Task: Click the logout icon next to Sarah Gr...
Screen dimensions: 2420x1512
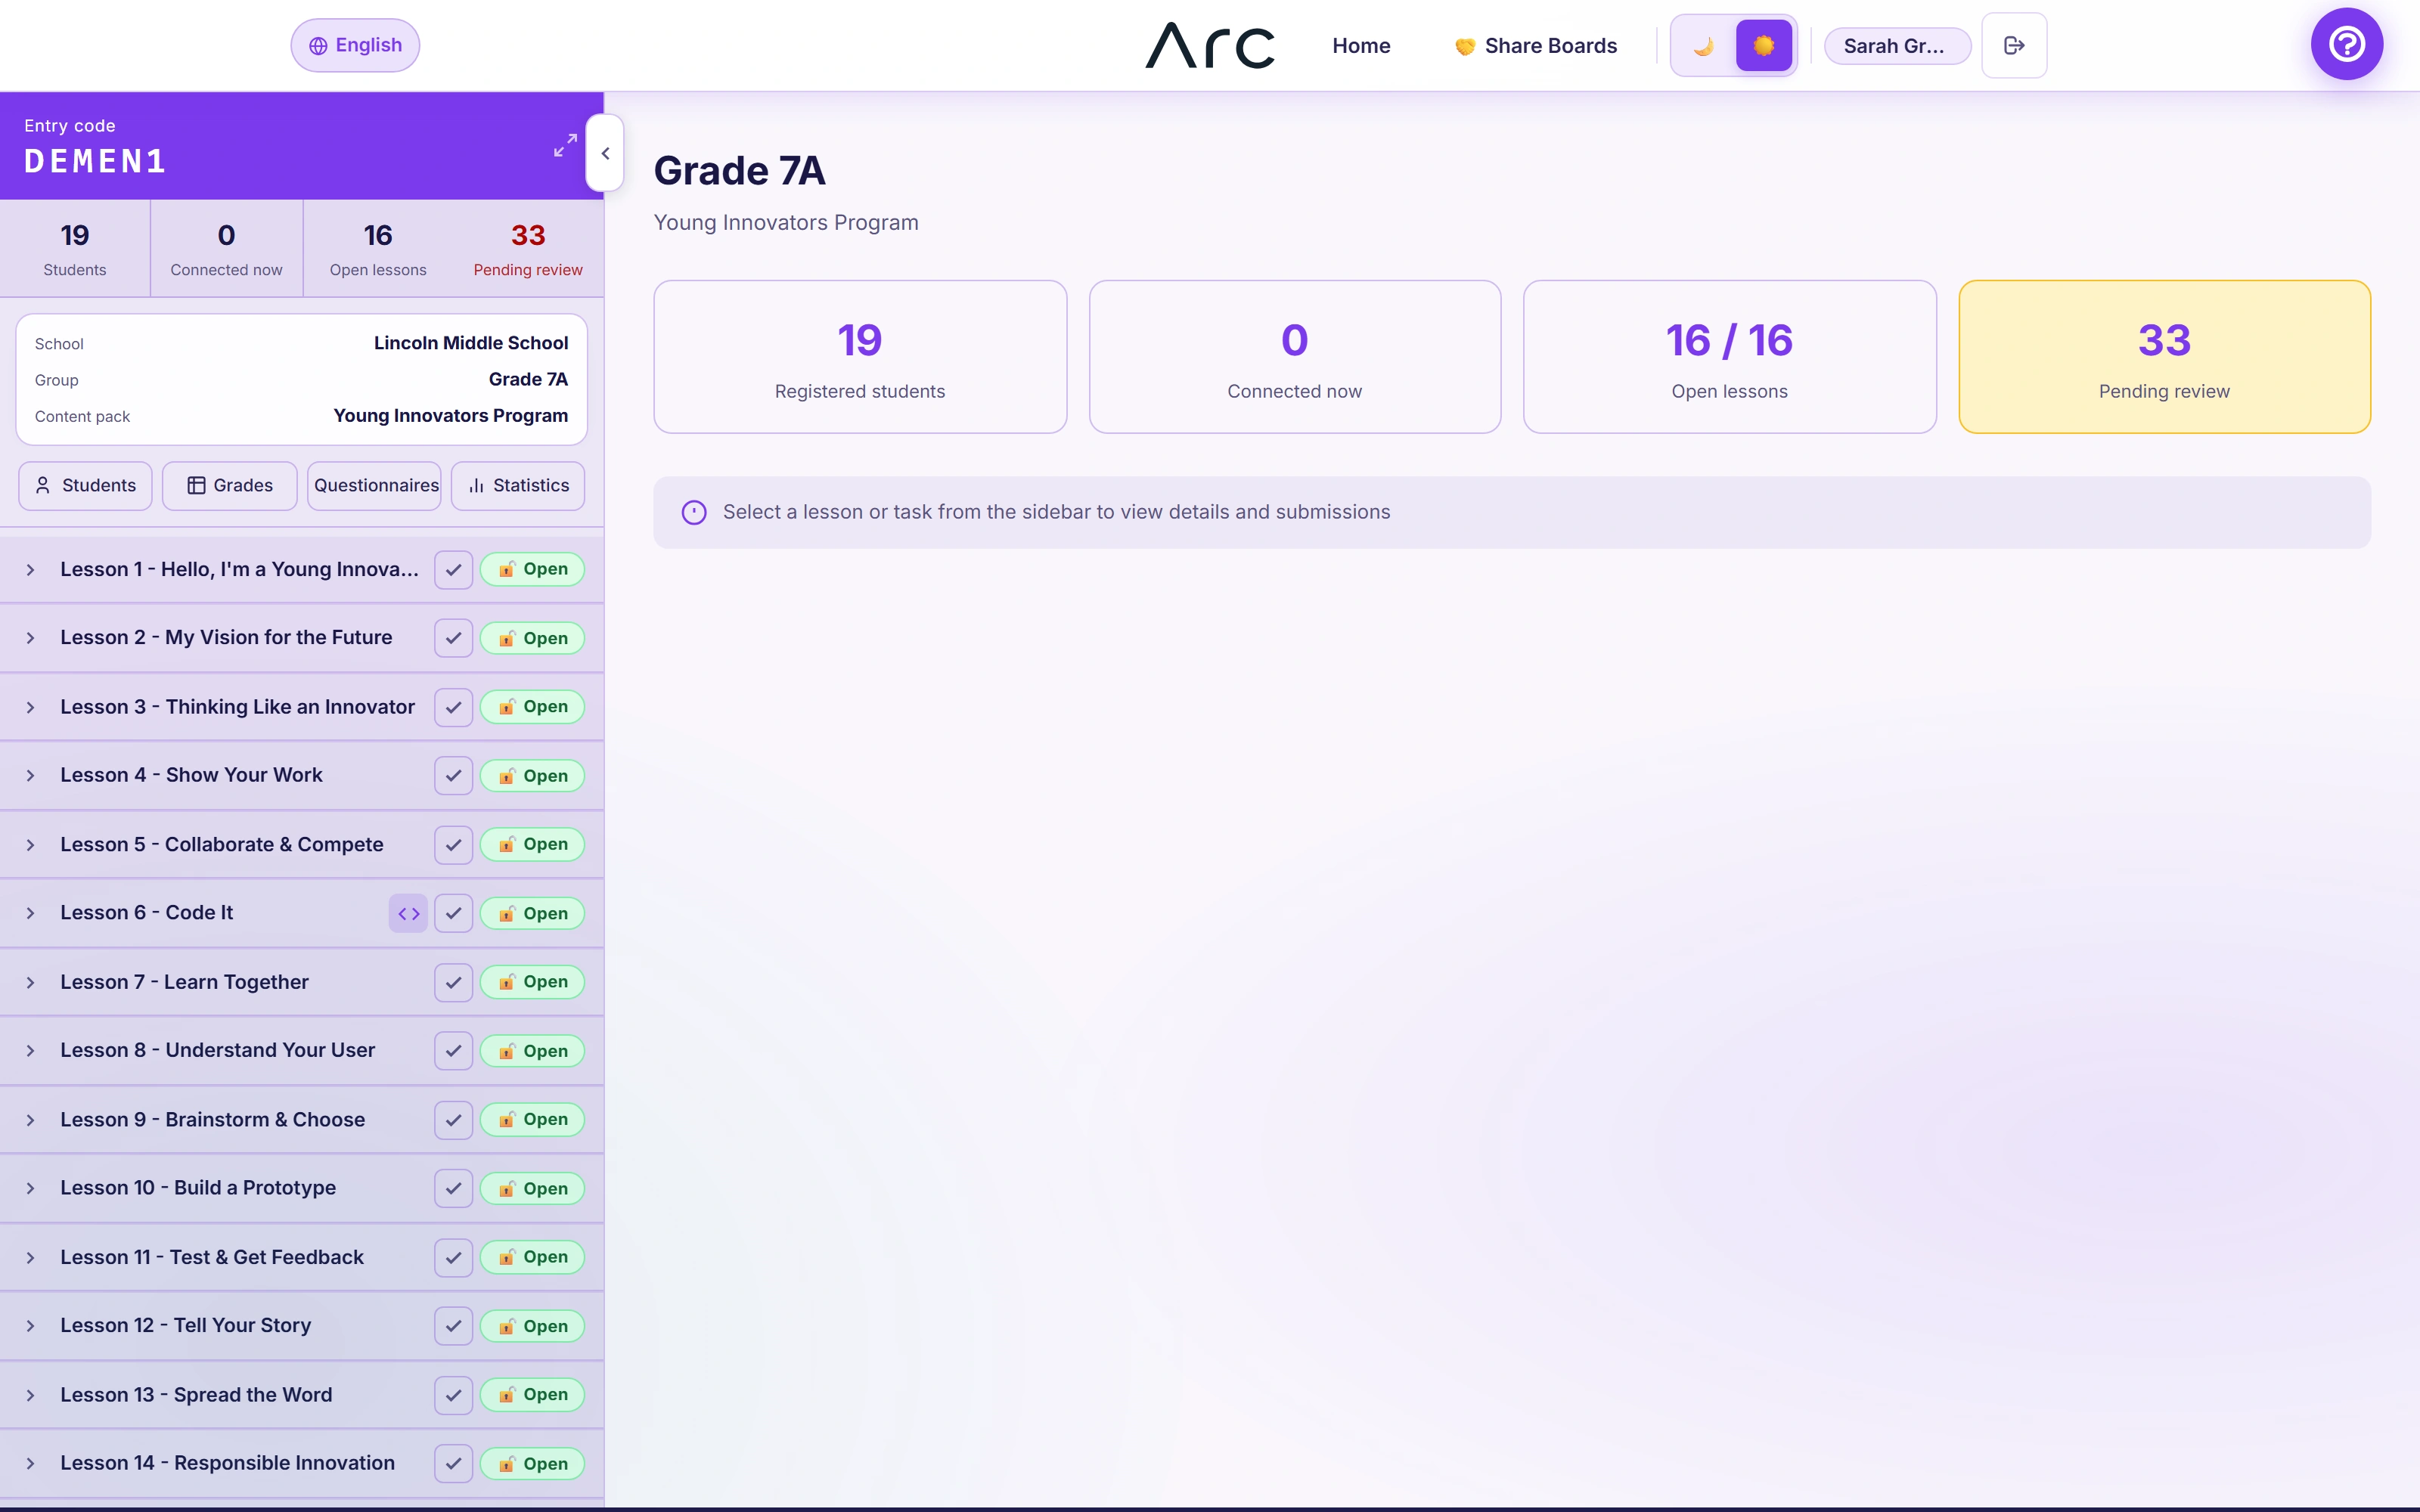Action: tap(2014, 45)
